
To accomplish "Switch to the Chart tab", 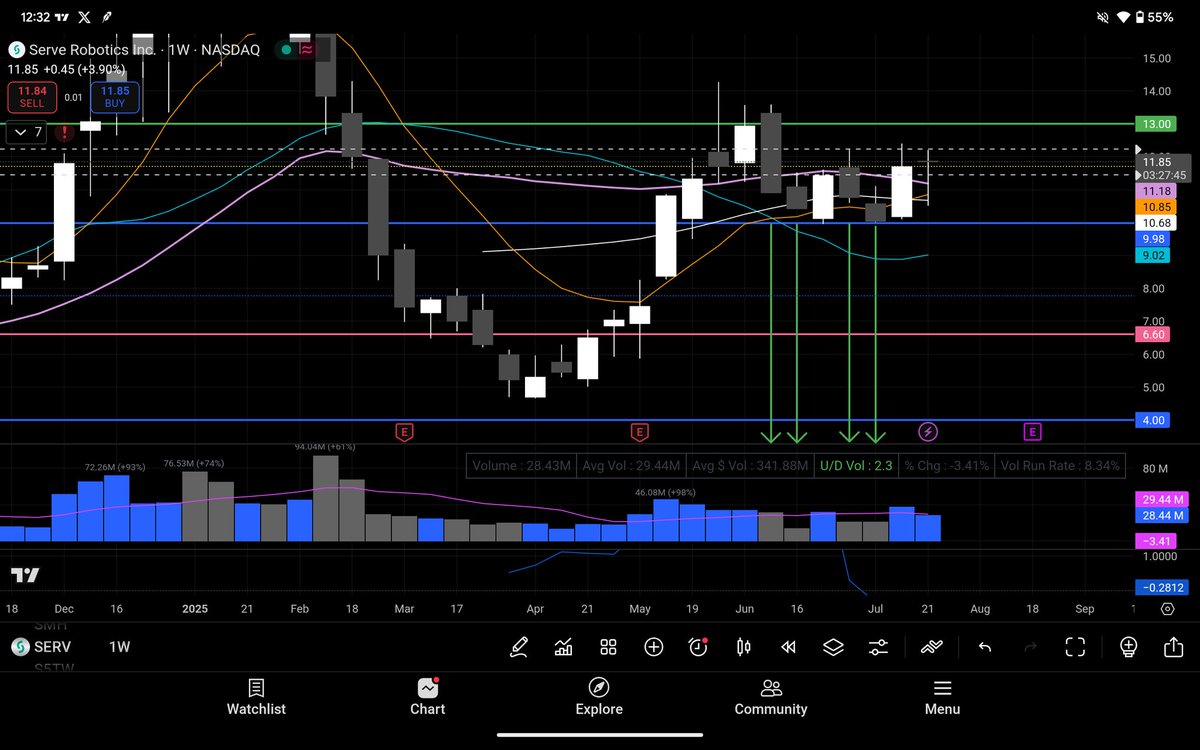I will coord(427,698).
